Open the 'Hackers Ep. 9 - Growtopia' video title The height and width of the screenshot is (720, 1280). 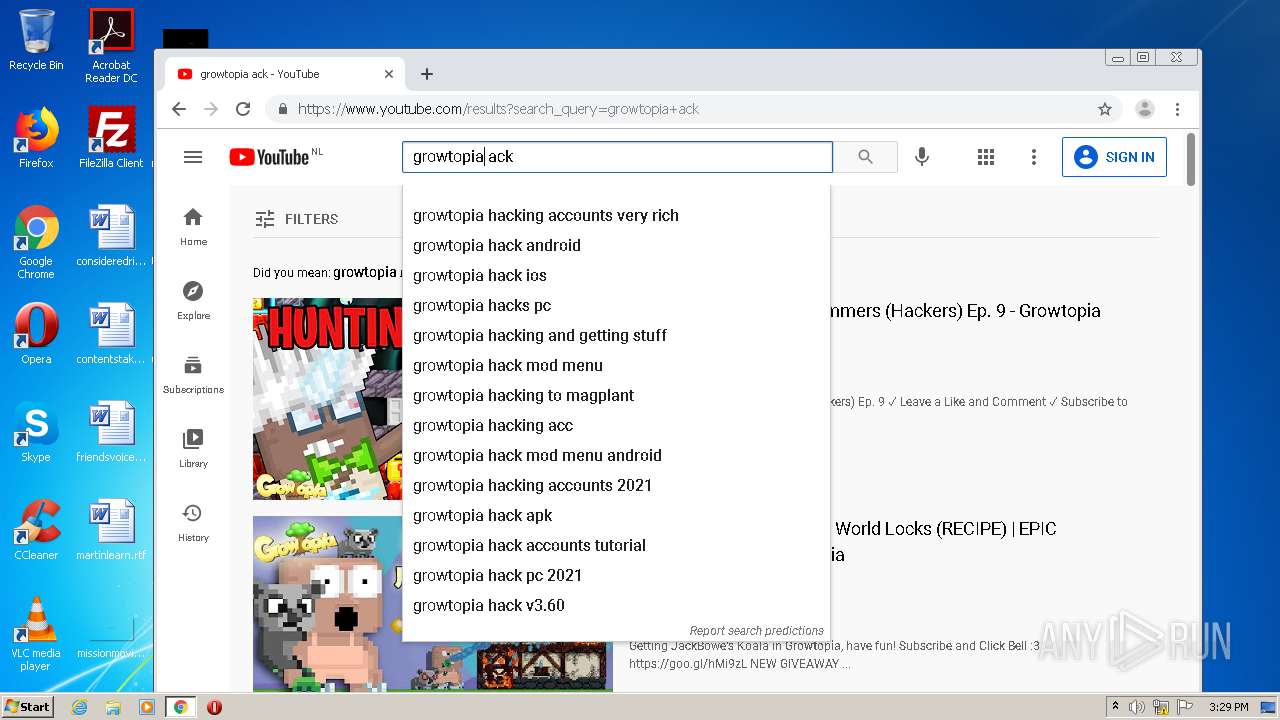(965, 311)
